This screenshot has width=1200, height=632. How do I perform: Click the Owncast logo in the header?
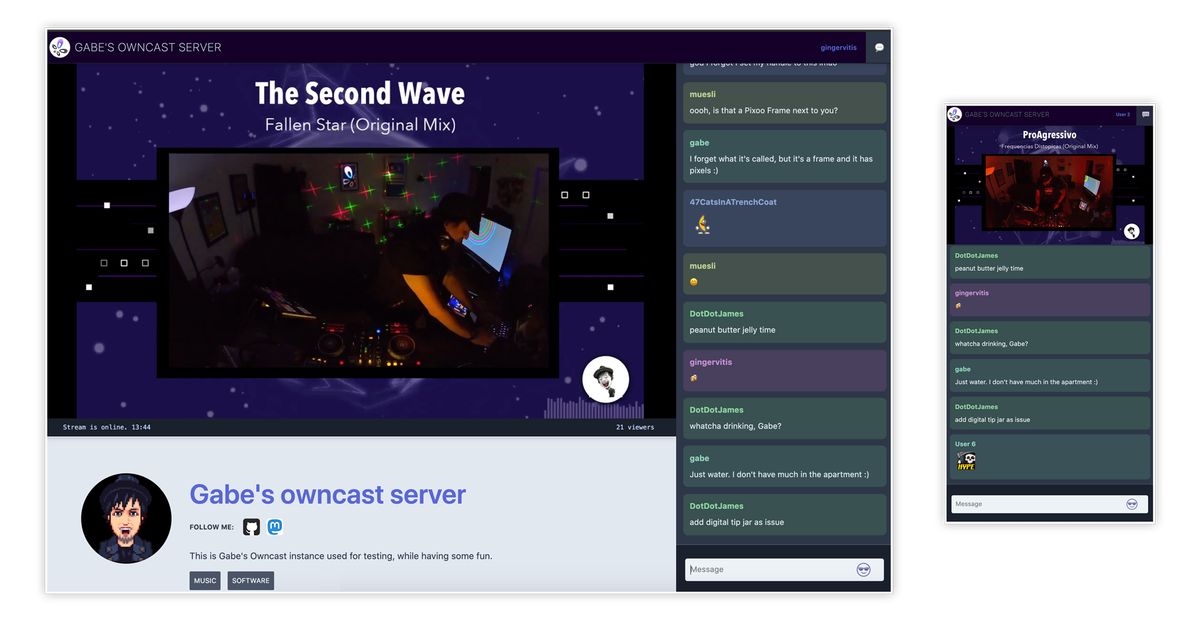point(60,46)
